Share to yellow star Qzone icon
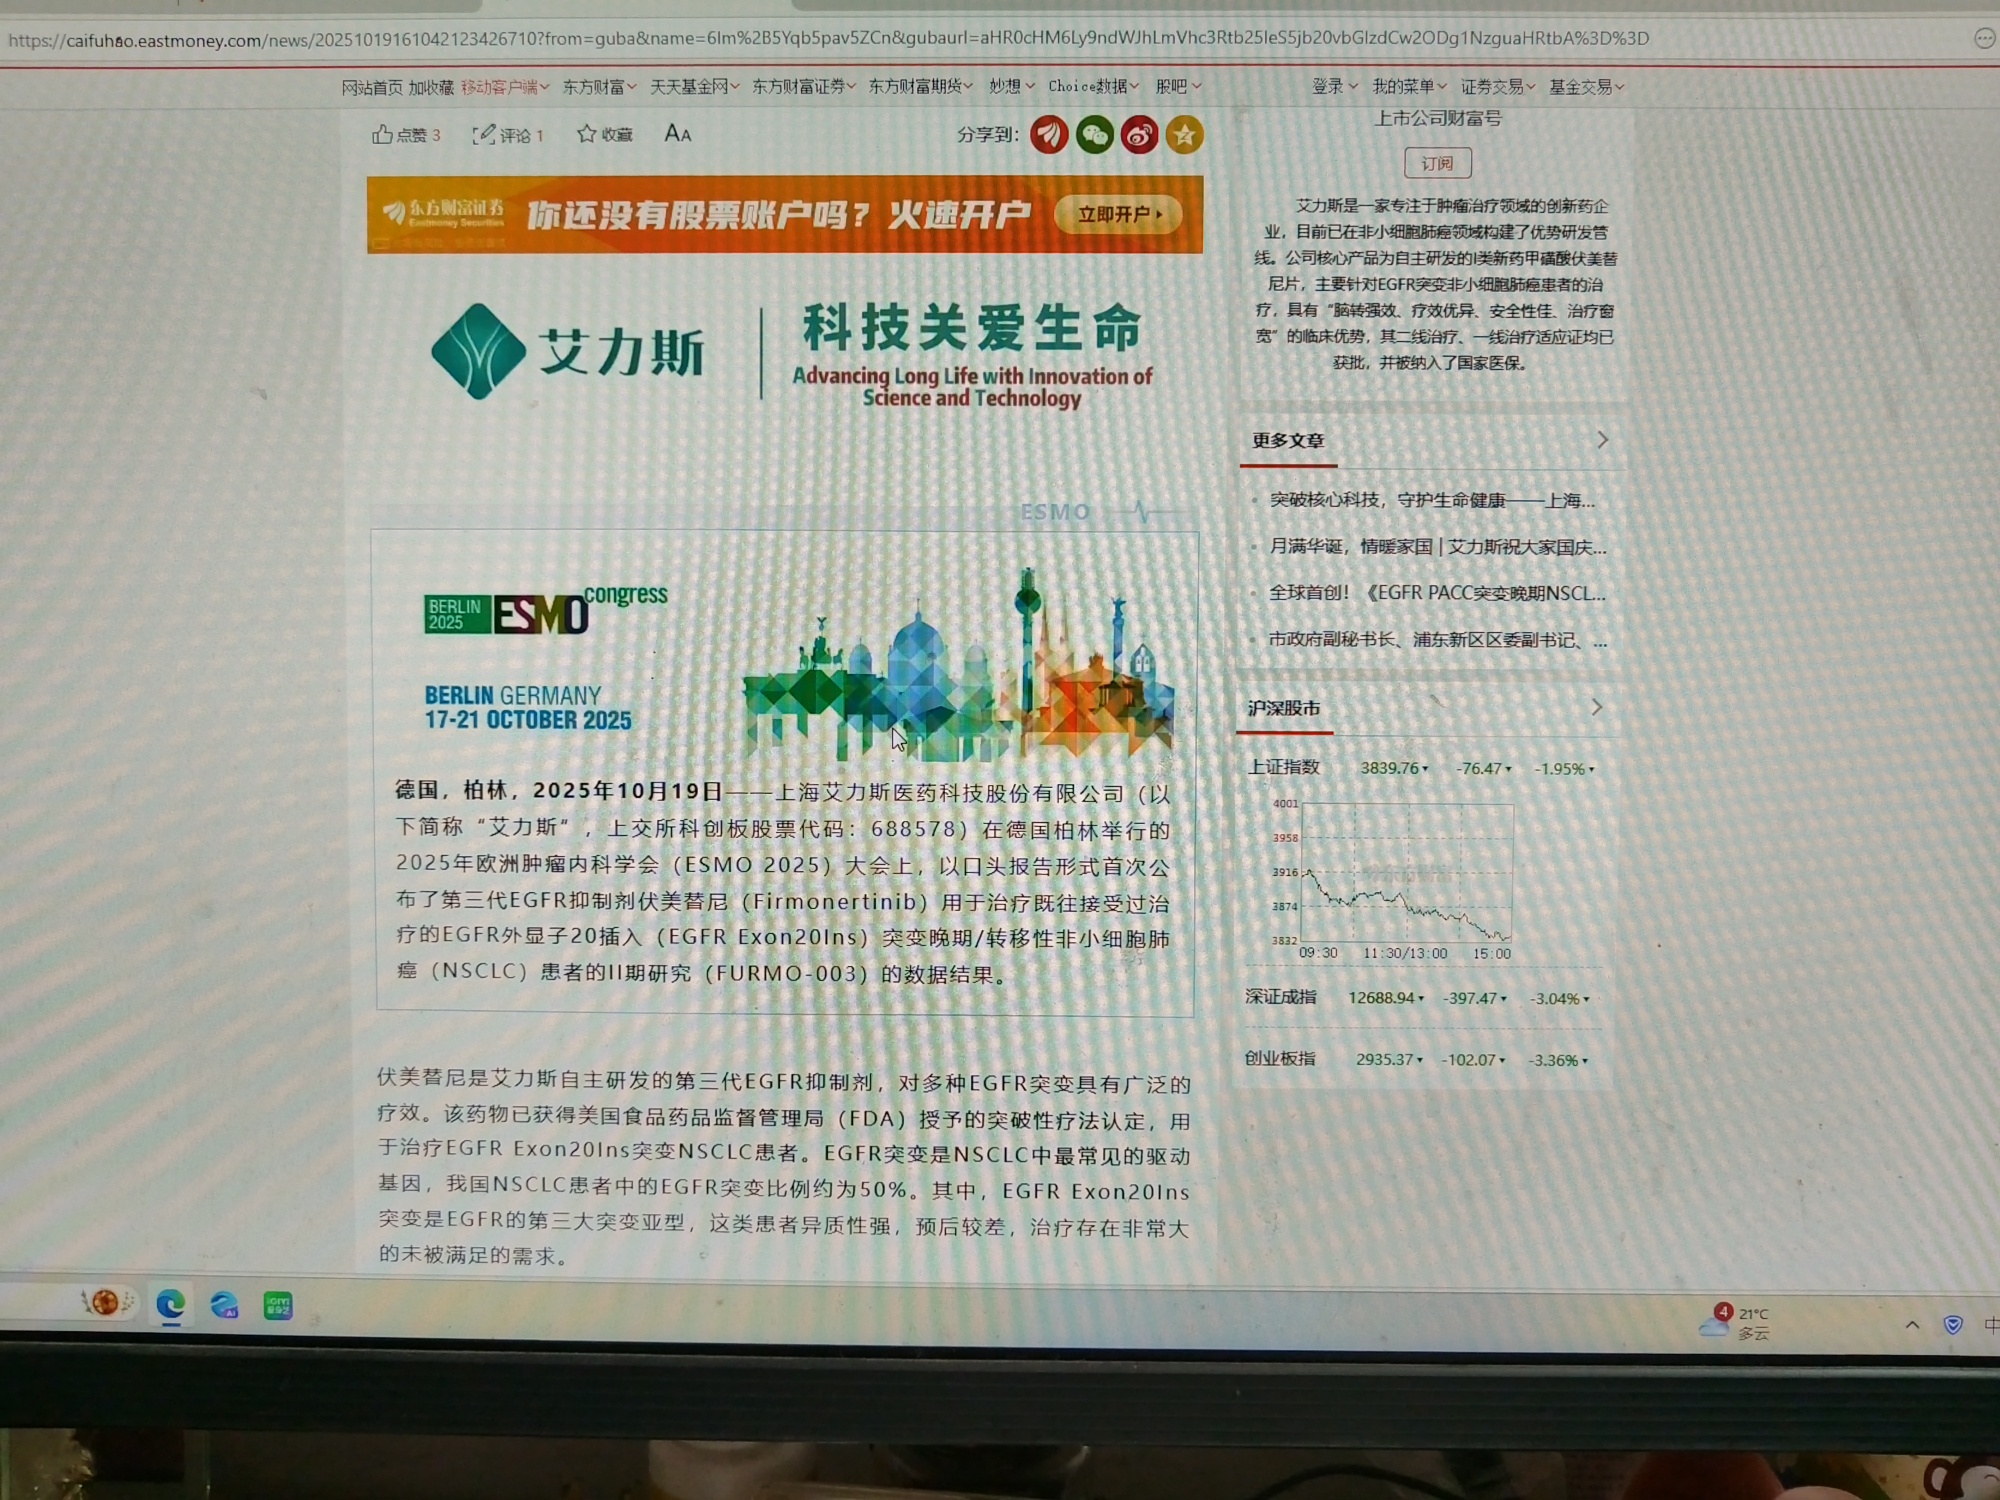2000x1500 pixels. click(1184, 135)
